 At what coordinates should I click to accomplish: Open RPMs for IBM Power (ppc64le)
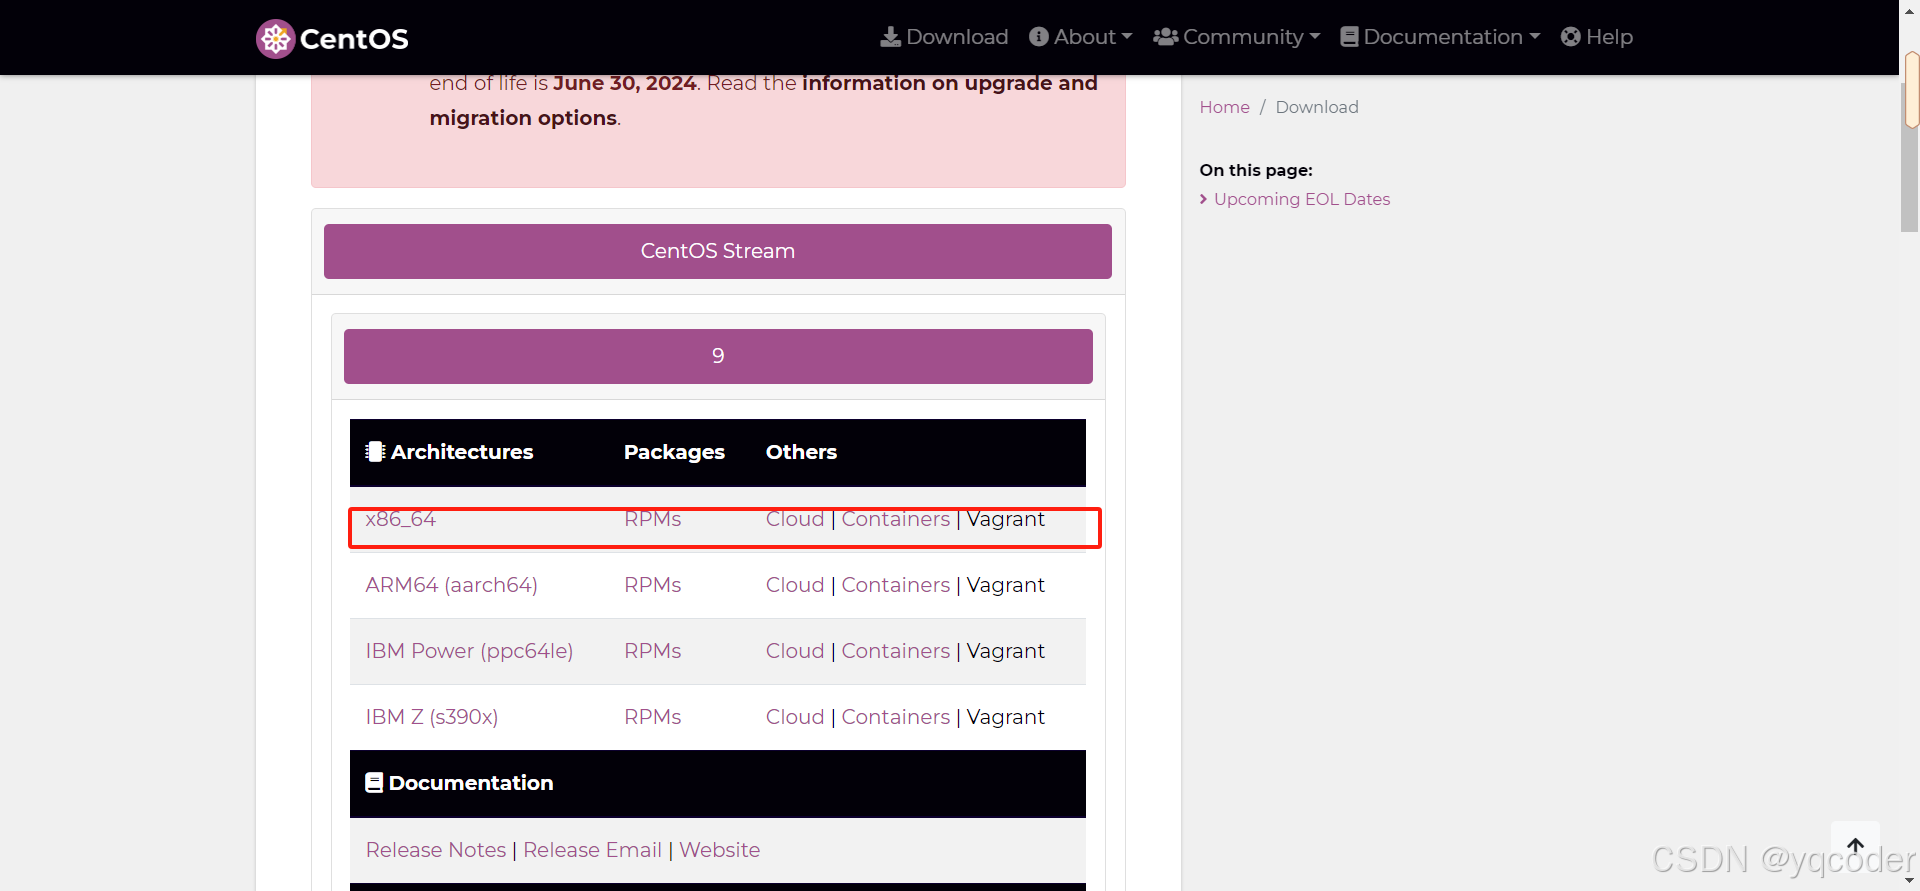(x=653, y=651)
